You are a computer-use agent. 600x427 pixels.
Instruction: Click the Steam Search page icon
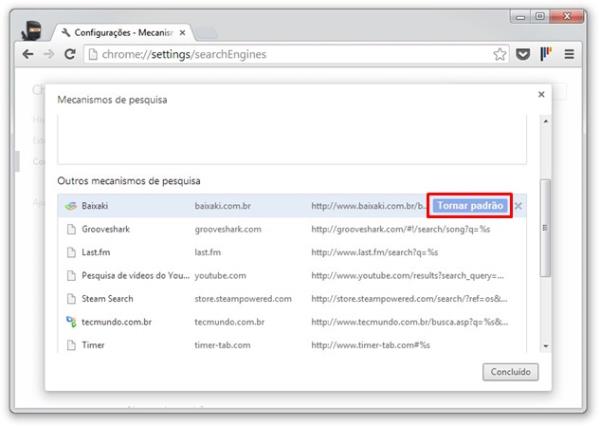[71, 299]
